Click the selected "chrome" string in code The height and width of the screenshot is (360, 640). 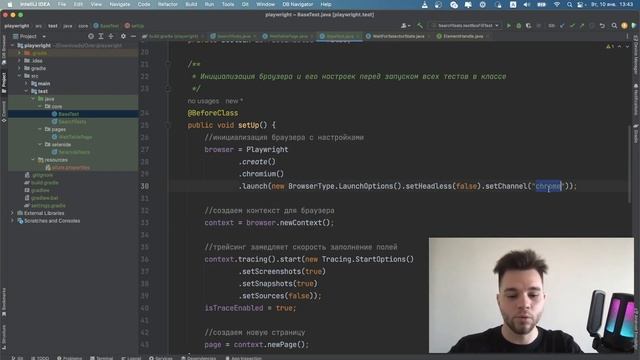click(549, 186)
